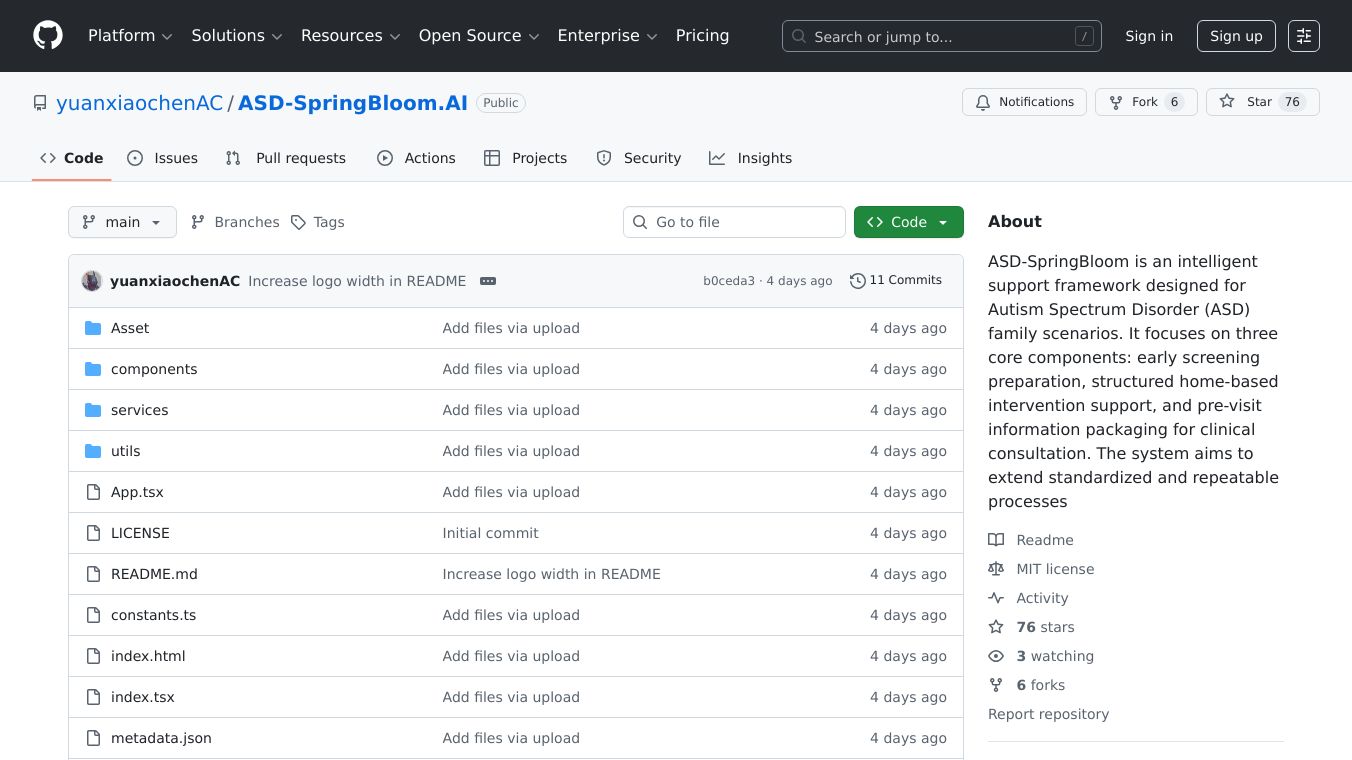Click the Sign up button
Viewport: 1352px width, 760px height.
pos(1236,36)
